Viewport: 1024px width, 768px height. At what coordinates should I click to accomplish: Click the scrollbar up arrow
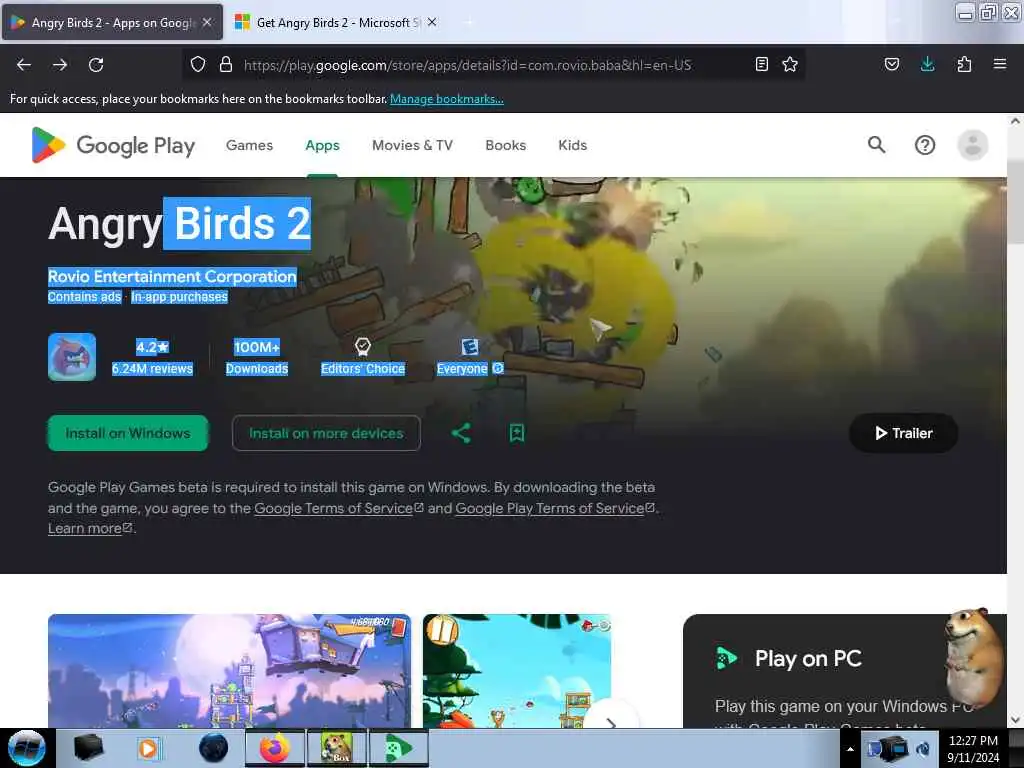[1015, 121]
